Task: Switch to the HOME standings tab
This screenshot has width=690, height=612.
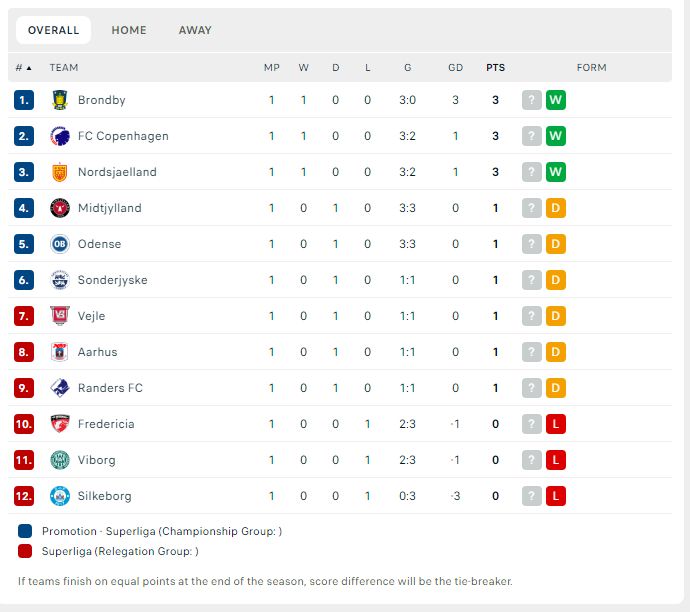Action: pos(129,30)
